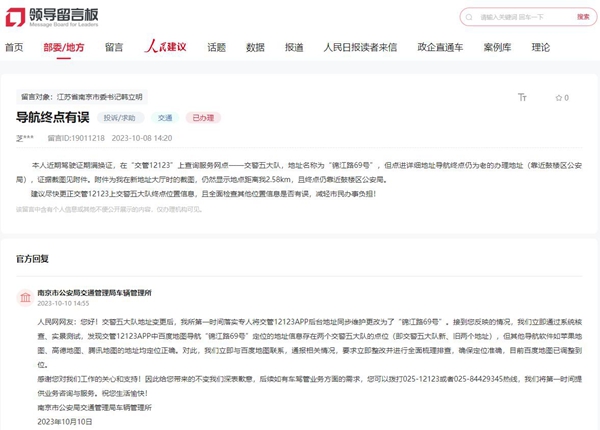This screenshot has height=430, width=600.
Task: Click the message paragraph starting 建议尽快更正
Action: 204,194
